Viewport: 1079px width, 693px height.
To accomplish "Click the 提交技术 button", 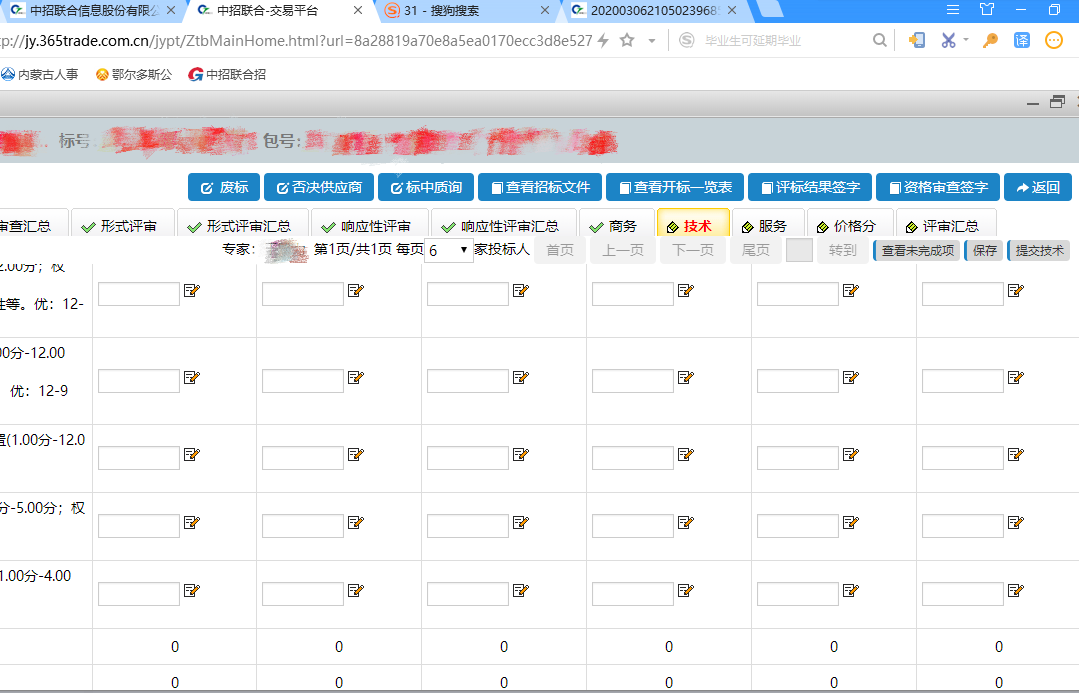I will coord(1039,250).
